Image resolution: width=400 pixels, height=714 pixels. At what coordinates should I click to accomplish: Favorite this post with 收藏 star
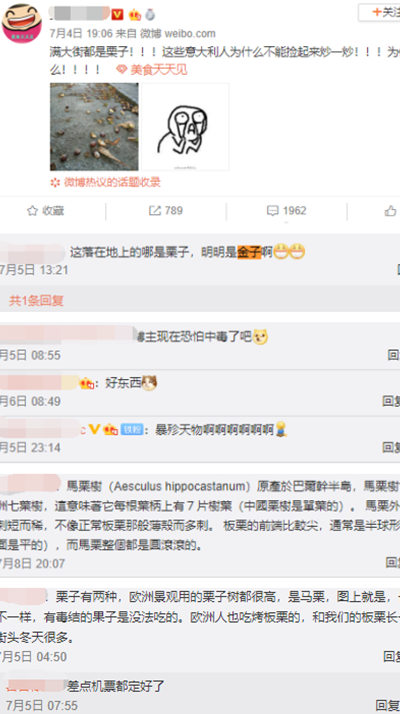tap(46, 211)
